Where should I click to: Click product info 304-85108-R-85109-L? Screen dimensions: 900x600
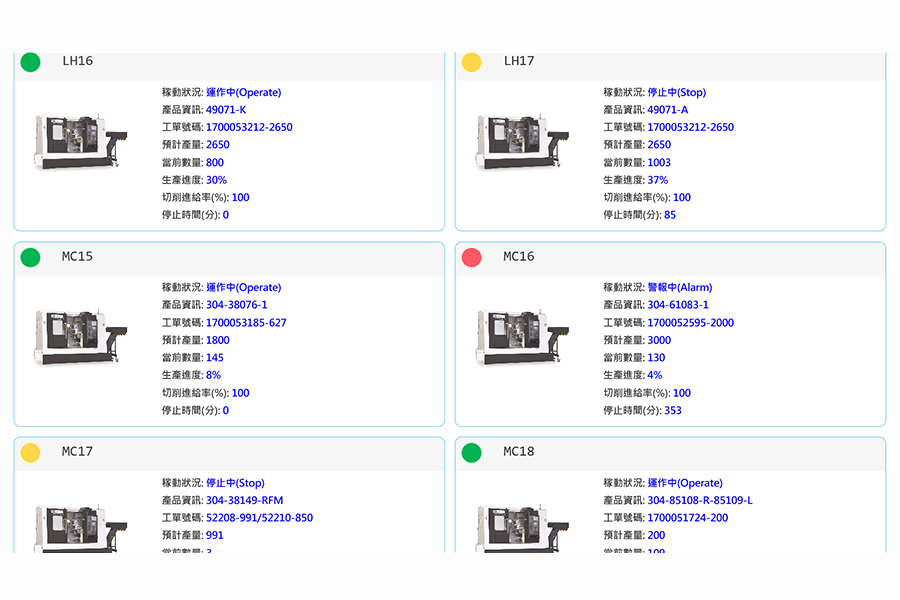pyautogui.click(x=700, y=501)
